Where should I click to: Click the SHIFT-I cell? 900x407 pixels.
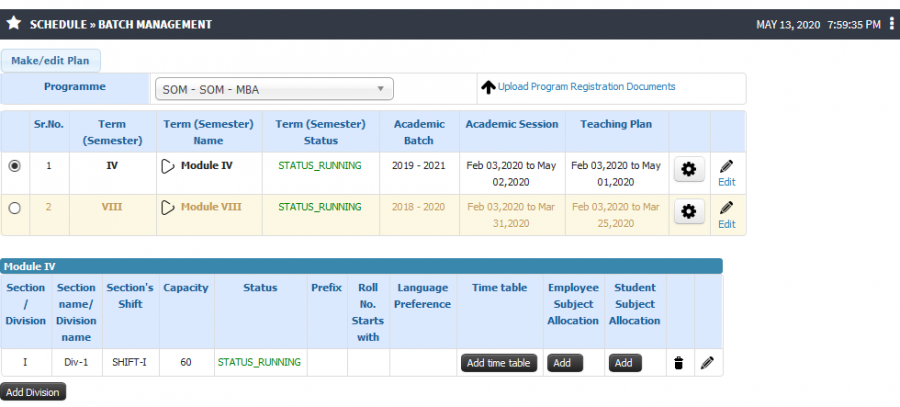pos(130,363)
